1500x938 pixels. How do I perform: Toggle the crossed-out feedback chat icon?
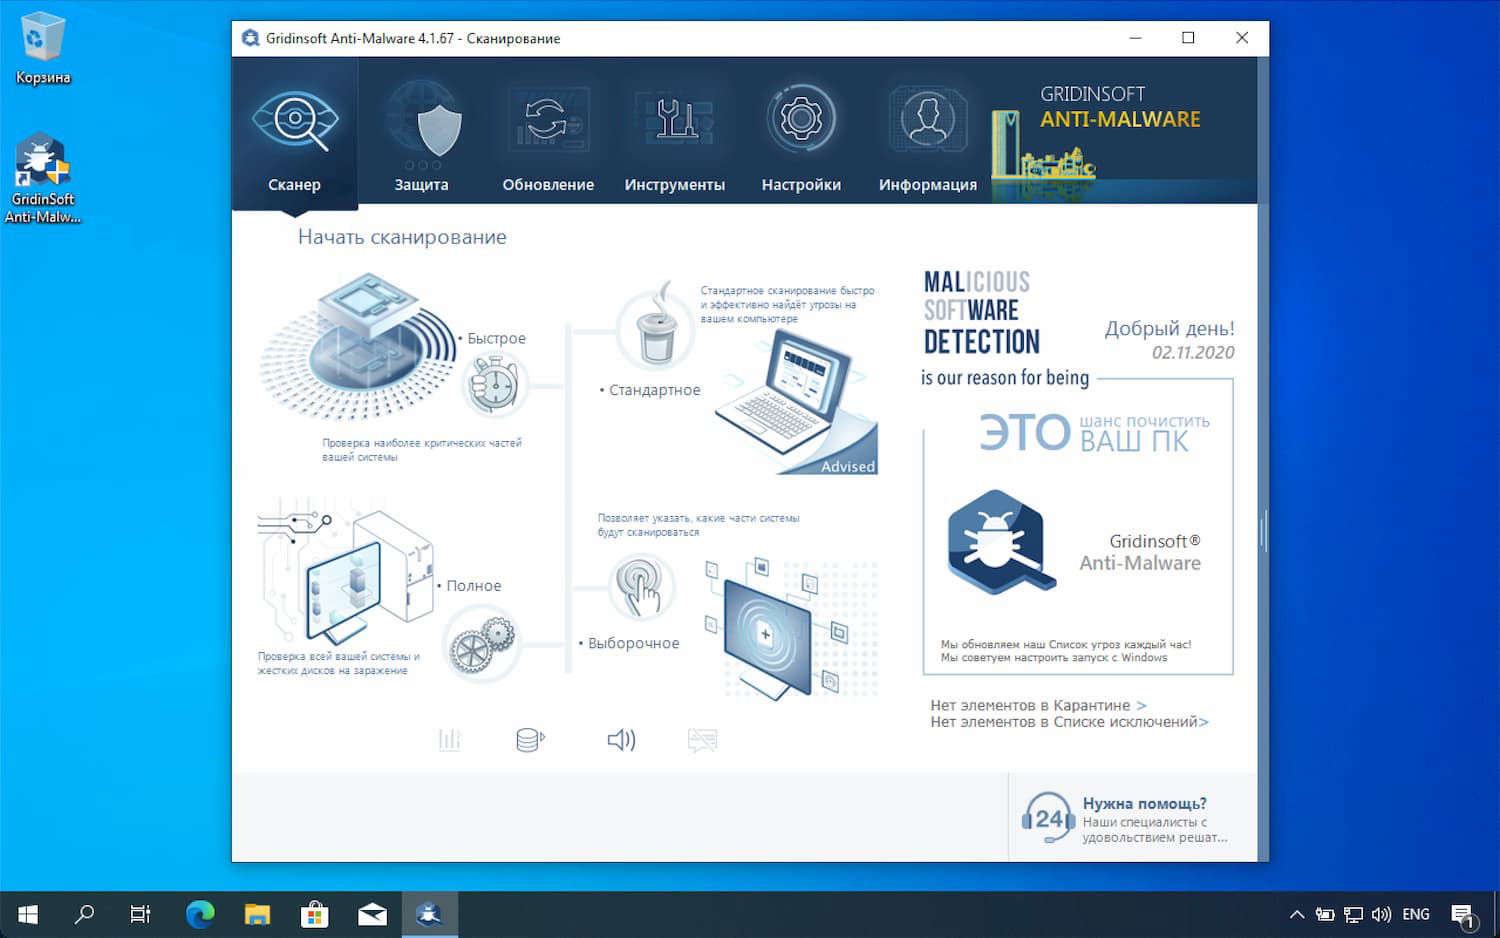[x=702, y=740]
